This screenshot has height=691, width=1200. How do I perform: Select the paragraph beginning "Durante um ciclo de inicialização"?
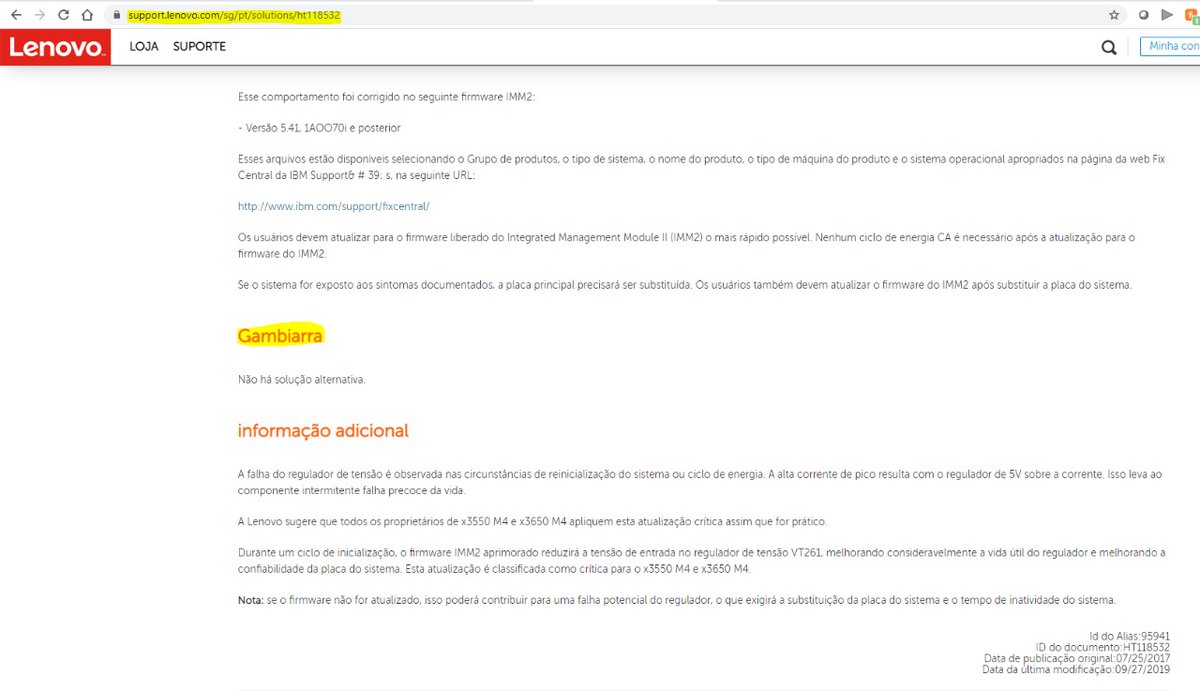[x=701, y=561]
